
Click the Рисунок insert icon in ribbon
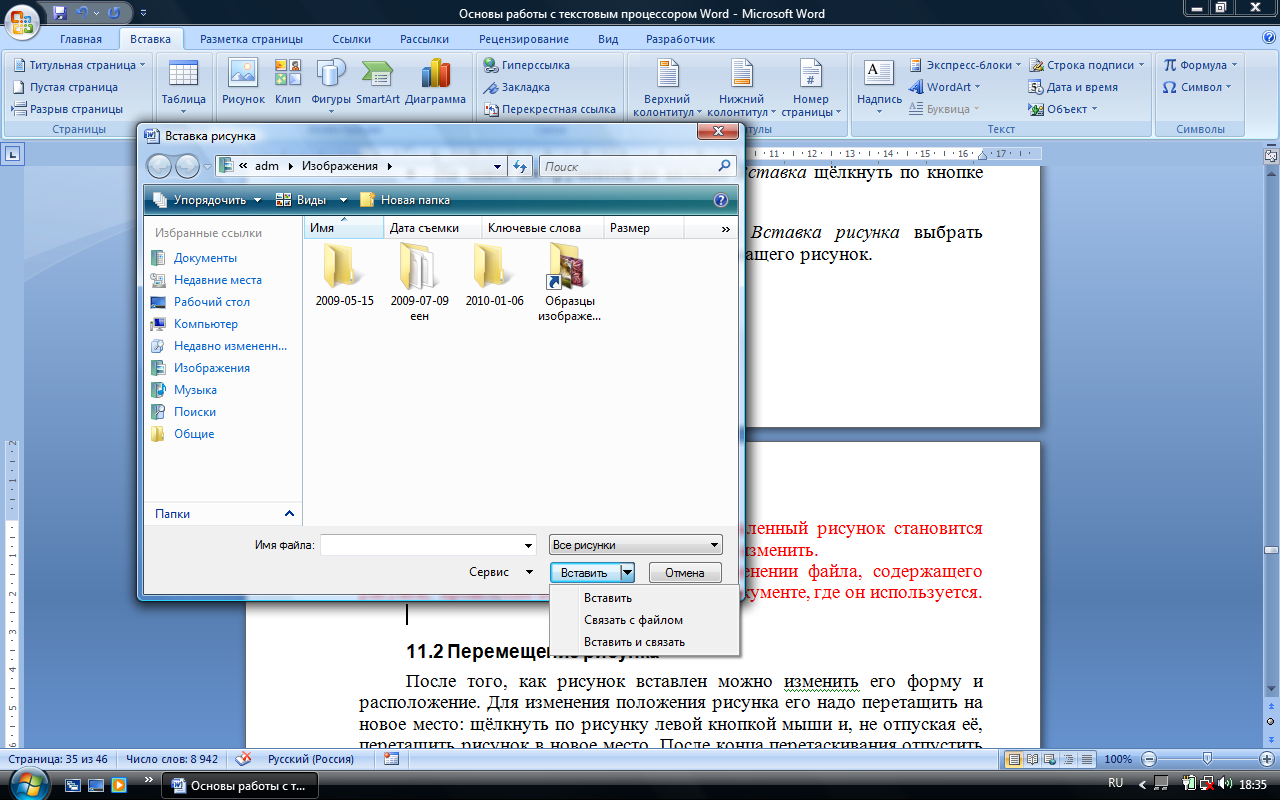243,82
